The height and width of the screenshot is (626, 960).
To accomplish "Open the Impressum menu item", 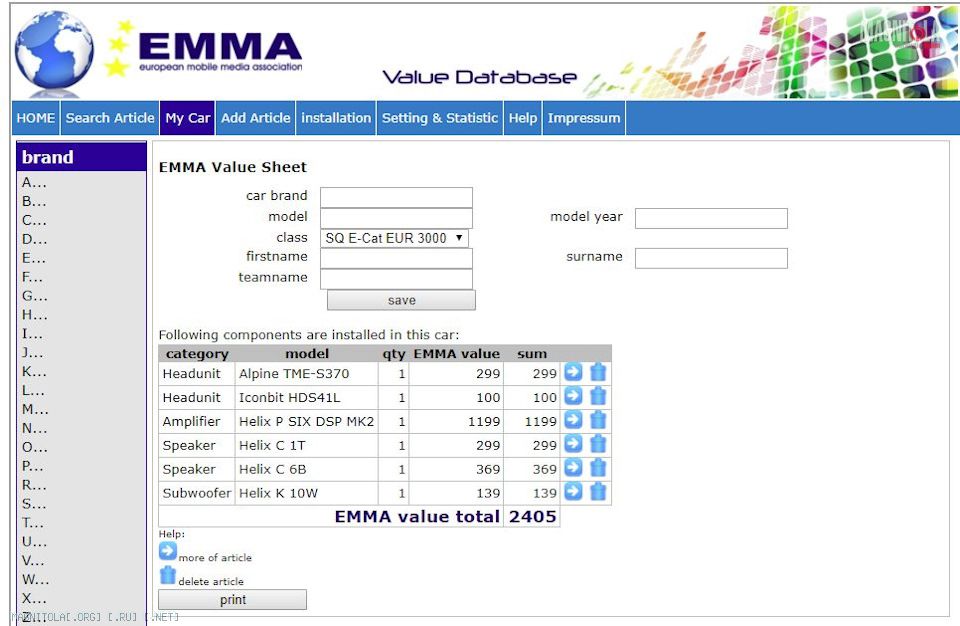I will [584, 118].
